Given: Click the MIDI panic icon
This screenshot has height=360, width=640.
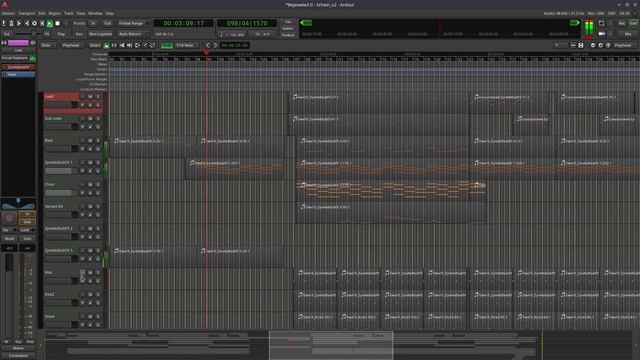Looking at the screenshot, I should point(4,24).
